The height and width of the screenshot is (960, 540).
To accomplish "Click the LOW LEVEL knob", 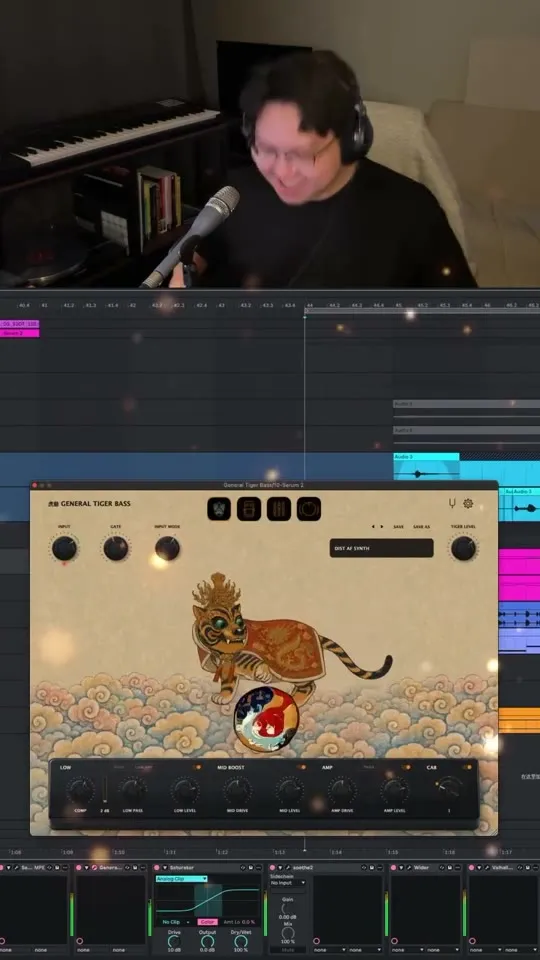I will pyautogui.click(x=185, y=790).
